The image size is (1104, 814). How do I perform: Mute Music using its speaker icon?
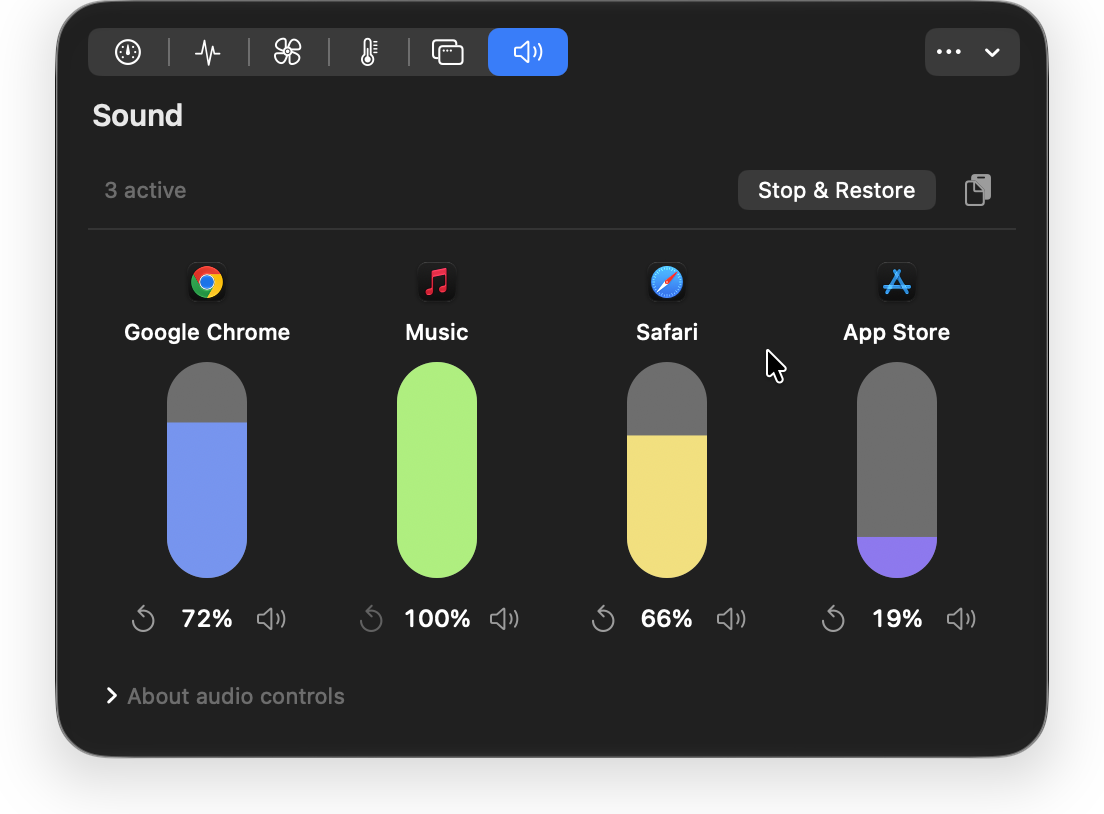[504, 619]
